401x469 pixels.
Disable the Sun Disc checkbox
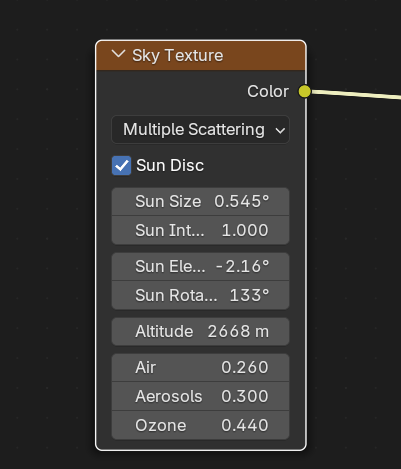[121, 165]
